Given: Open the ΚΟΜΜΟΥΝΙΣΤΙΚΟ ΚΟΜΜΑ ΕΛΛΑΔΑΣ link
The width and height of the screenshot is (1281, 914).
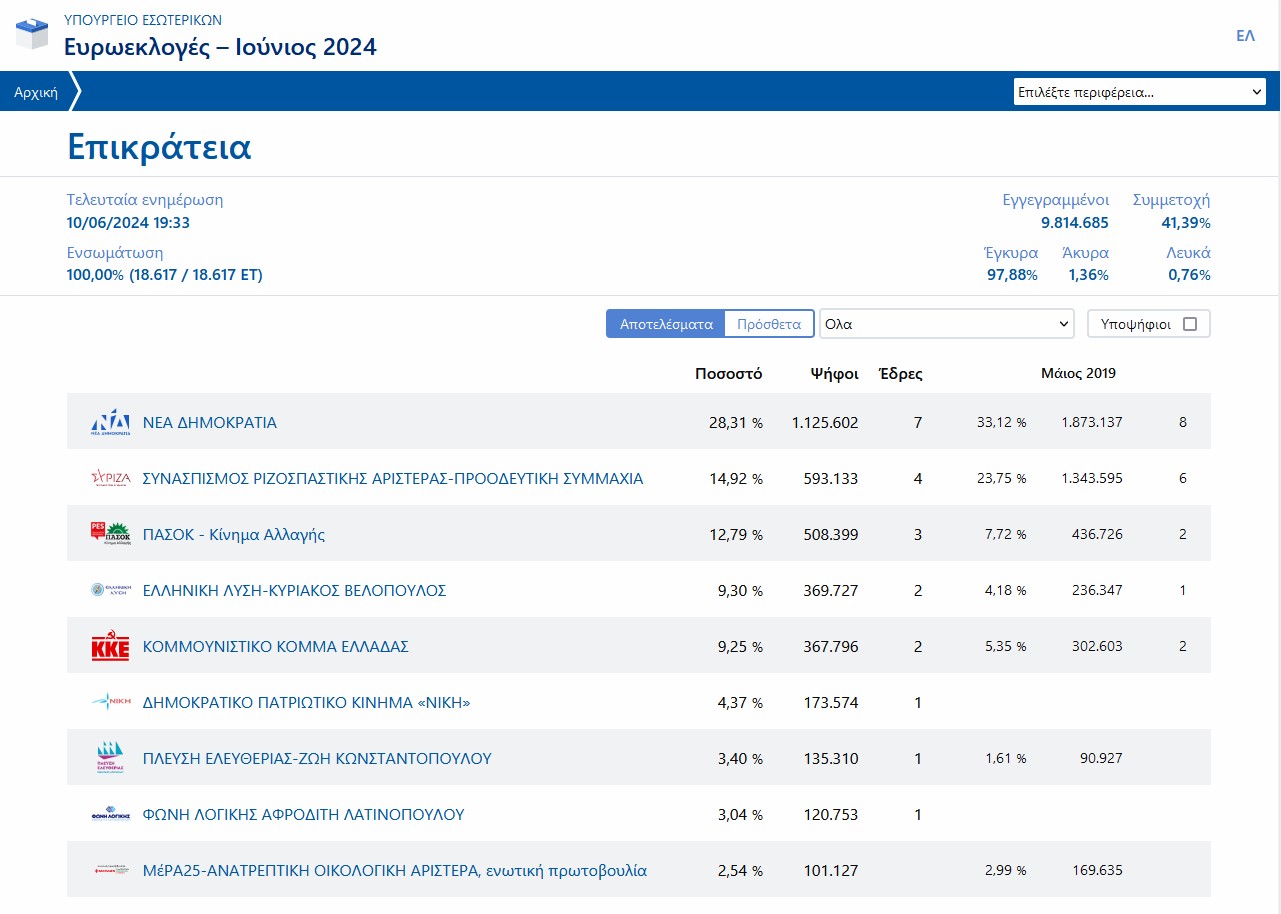Looking at the screenshot, I should tap(276, 646).
